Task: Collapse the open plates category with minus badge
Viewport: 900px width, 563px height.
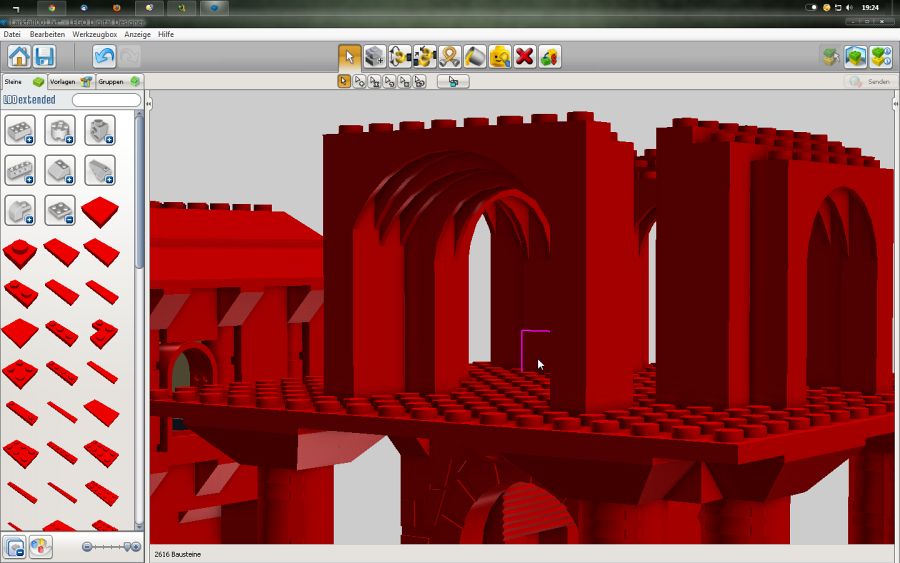Action: coord(60,210)
